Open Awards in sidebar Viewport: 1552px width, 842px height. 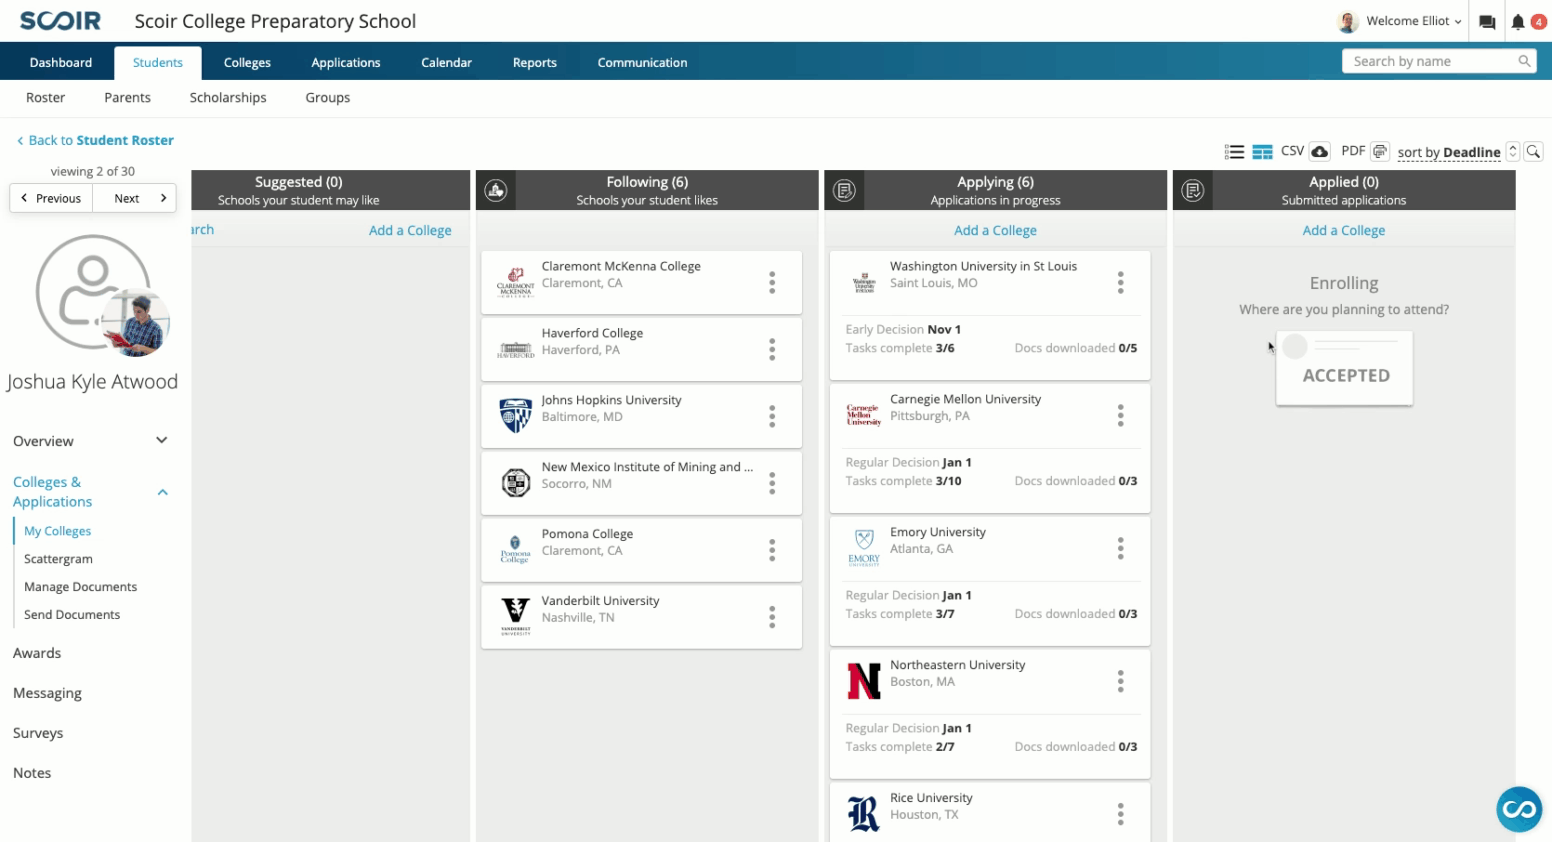(x=37, y=653)
